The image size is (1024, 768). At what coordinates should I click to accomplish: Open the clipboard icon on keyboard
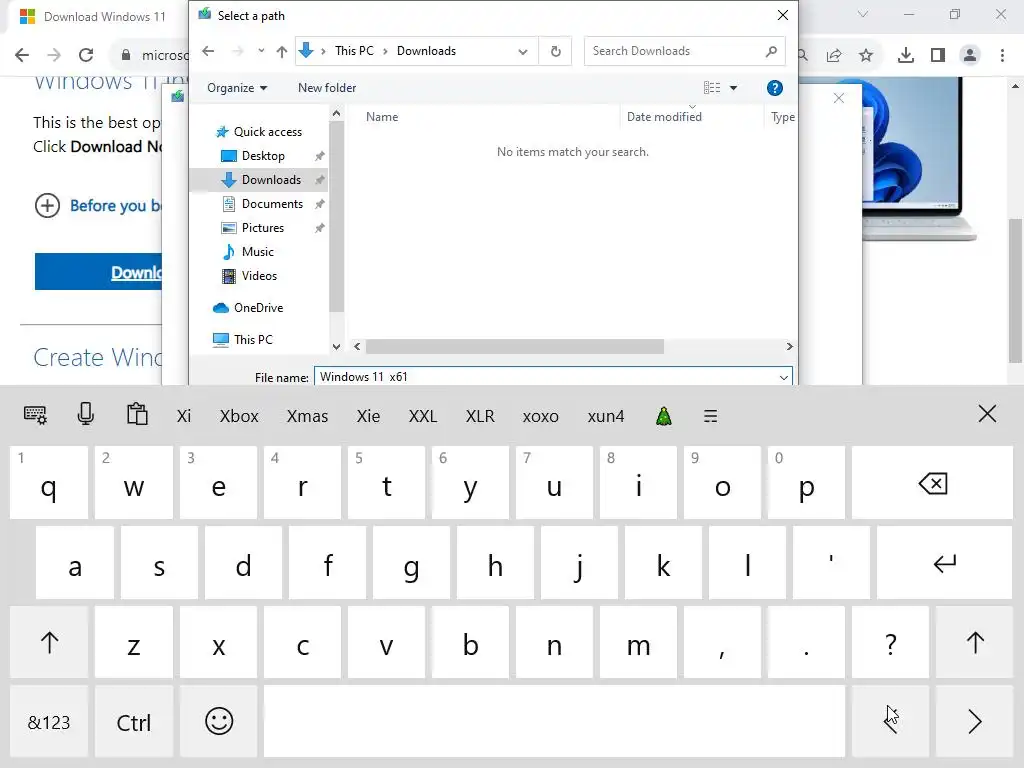pos(137,414)
